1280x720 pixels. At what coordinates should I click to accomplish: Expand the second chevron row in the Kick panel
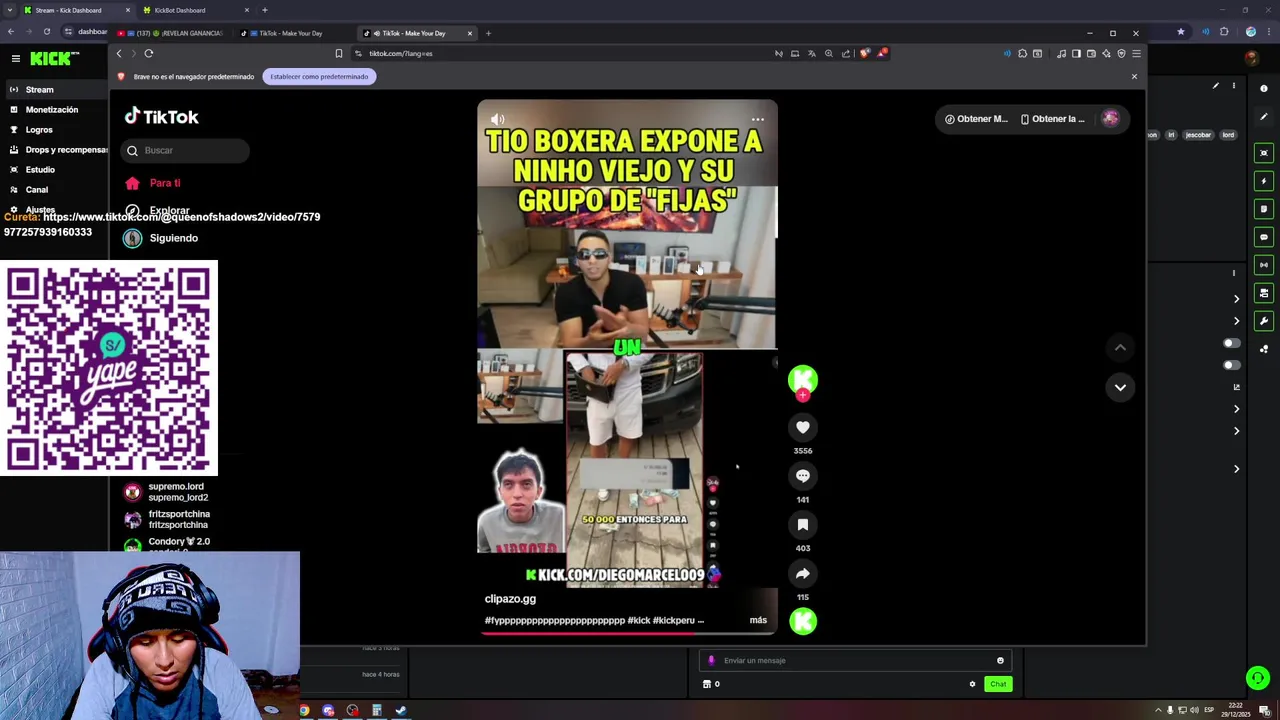[1236, 321]
